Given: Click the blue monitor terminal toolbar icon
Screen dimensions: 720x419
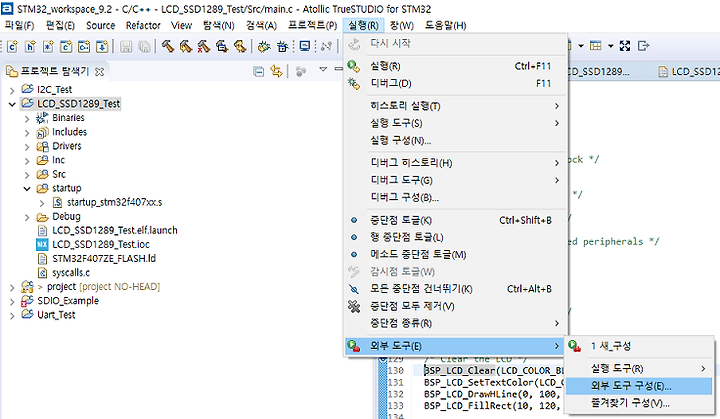Looking at the screenshot, I should pos(304,46).
